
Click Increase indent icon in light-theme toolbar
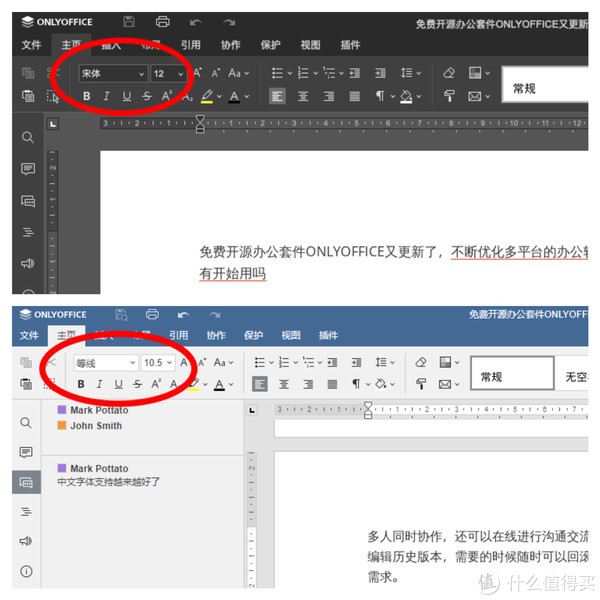[356, 362]
